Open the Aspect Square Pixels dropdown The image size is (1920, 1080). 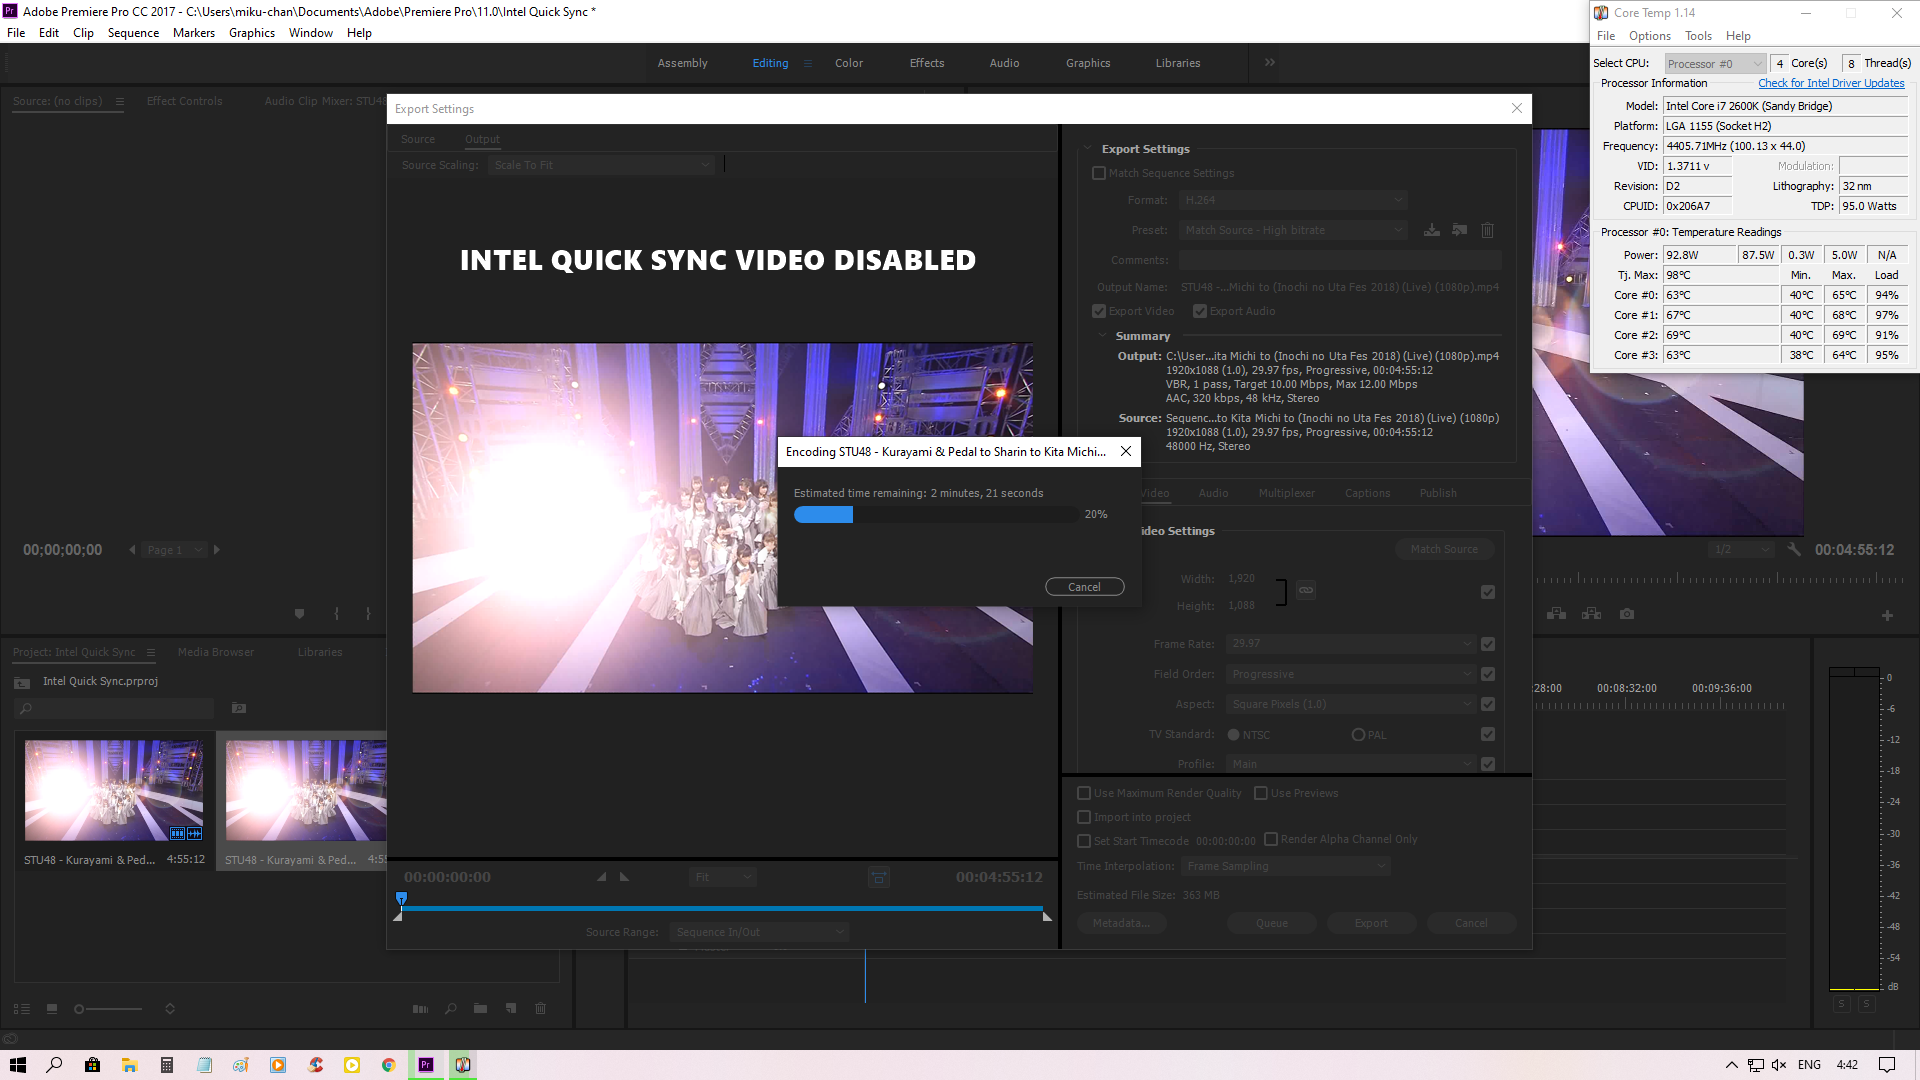click(1352, 704)
